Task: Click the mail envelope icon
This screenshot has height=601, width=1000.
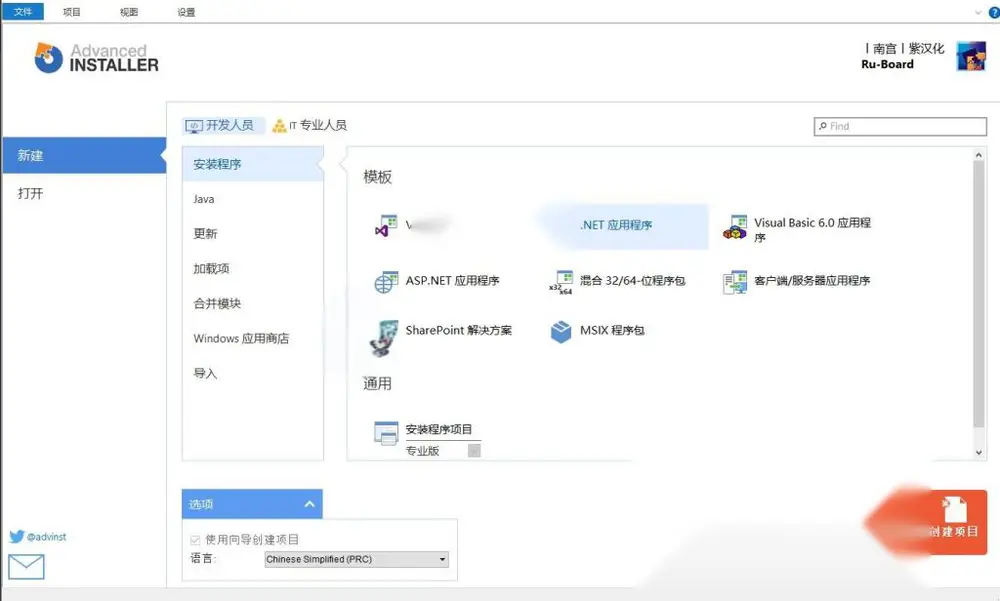Action: click(26, 567)
